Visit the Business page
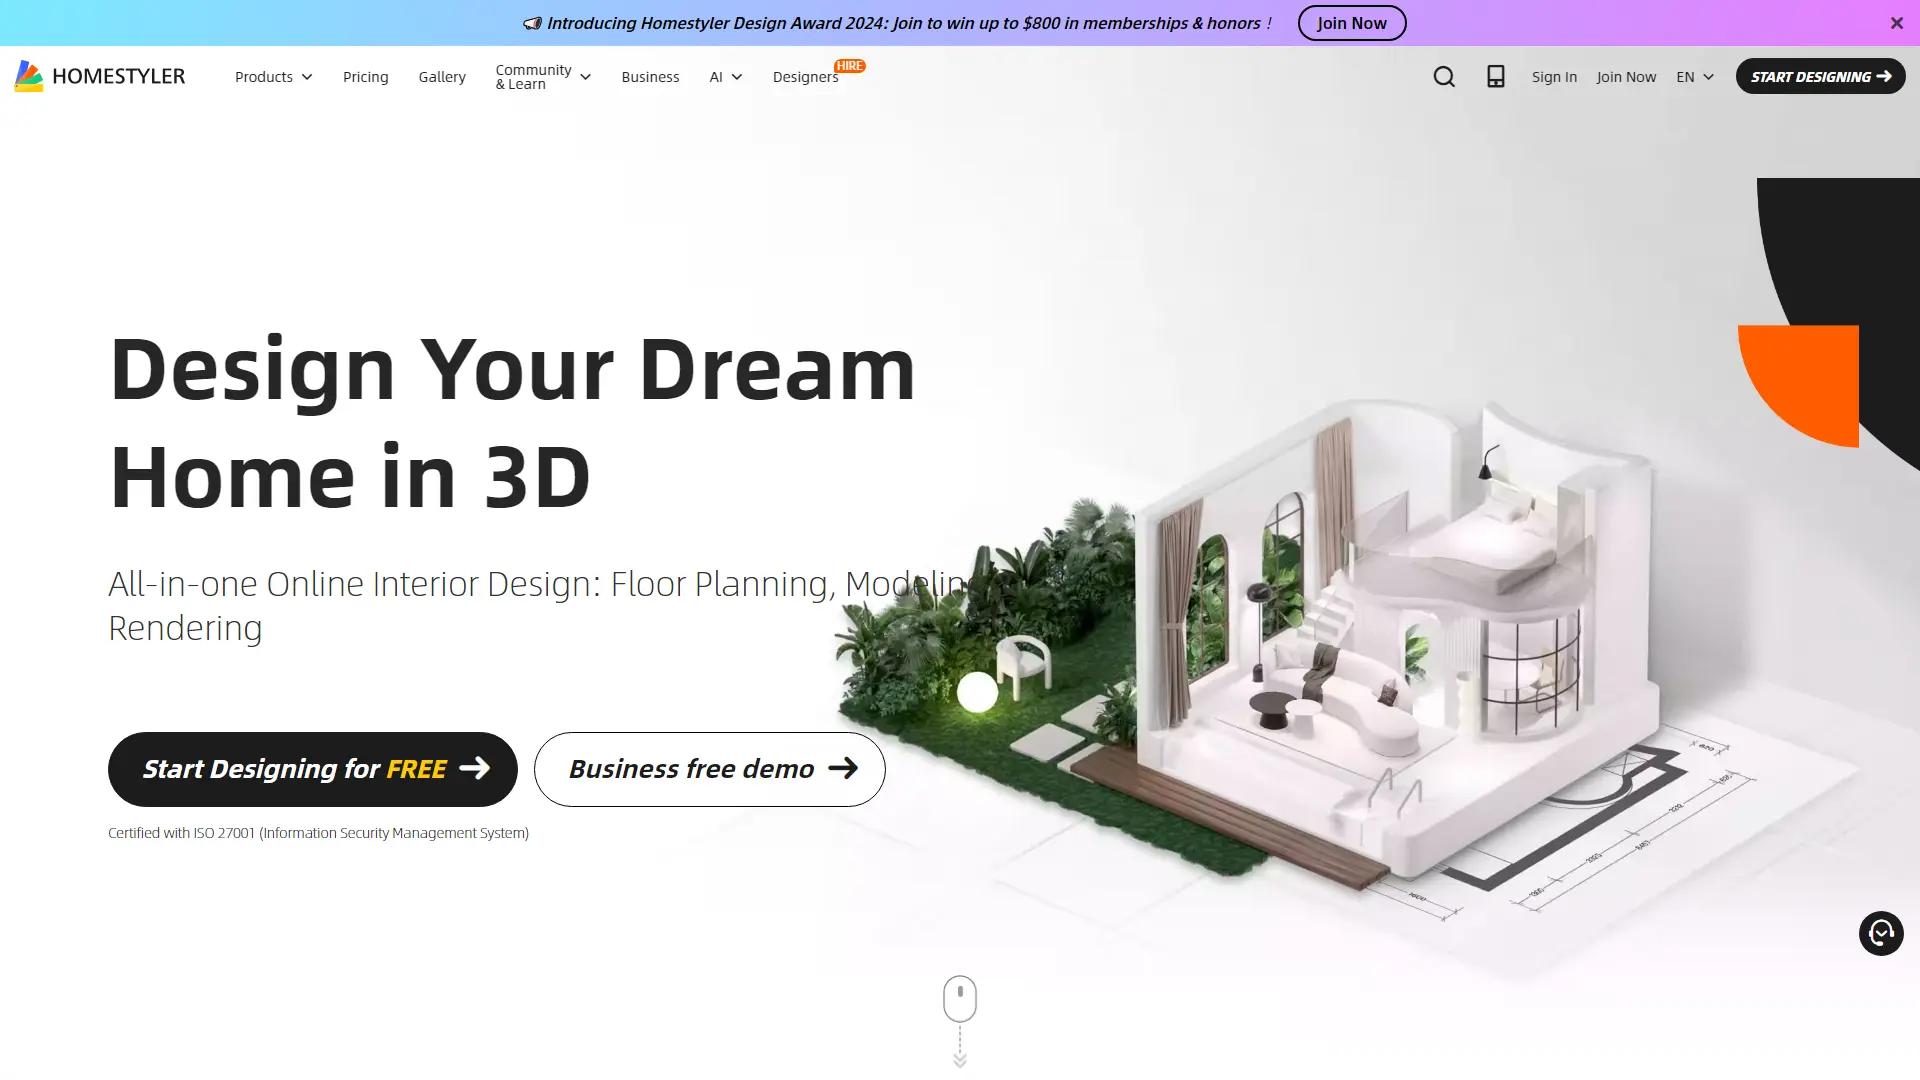1920x1080 pixels. (650, 76)
